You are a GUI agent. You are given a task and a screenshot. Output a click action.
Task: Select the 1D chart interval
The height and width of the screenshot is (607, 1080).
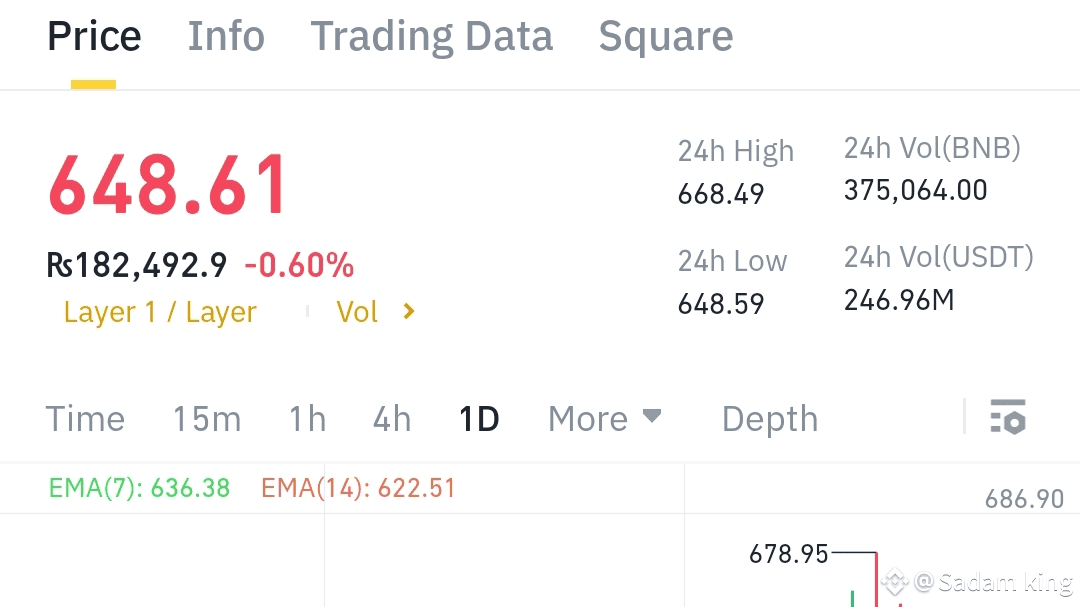[x=478, y=419]
